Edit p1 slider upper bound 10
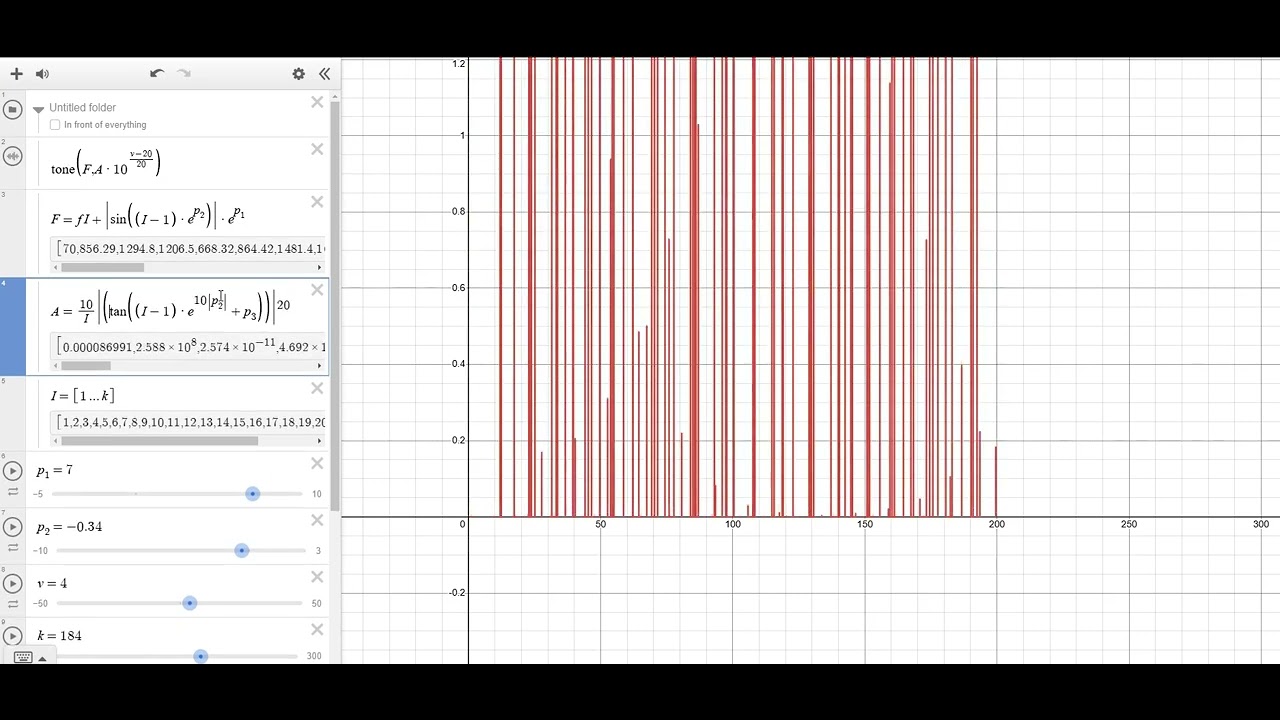This screenshot has height=720, width=1280. (x=316, y=494)
